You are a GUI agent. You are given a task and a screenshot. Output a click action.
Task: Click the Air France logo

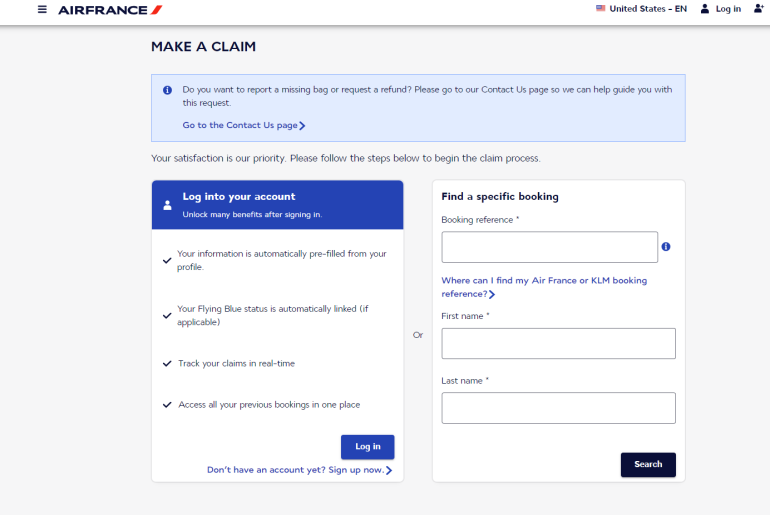point(110,10)
